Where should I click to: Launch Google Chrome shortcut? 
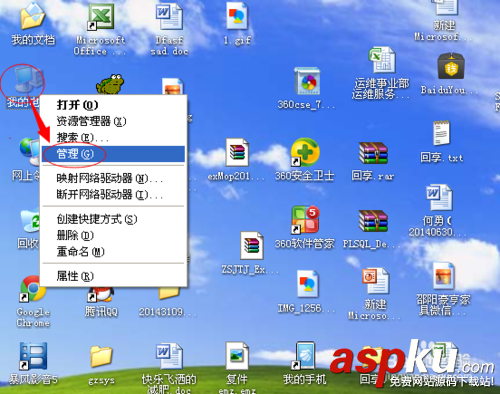[x=33, y=289]
